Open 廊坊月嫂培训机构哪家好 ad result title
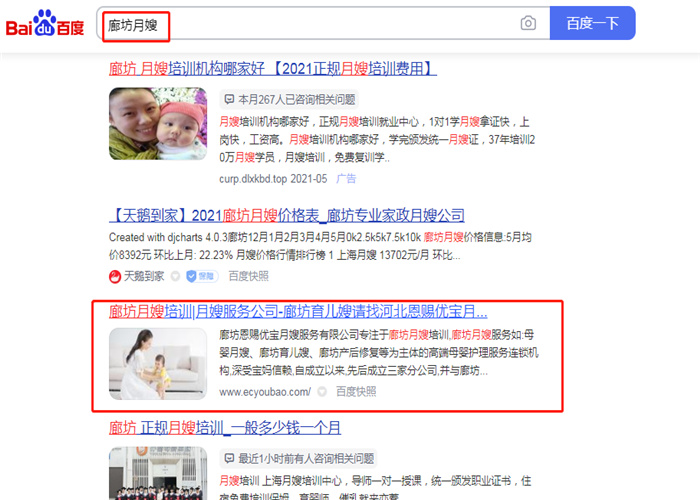 tap(272, 69)
